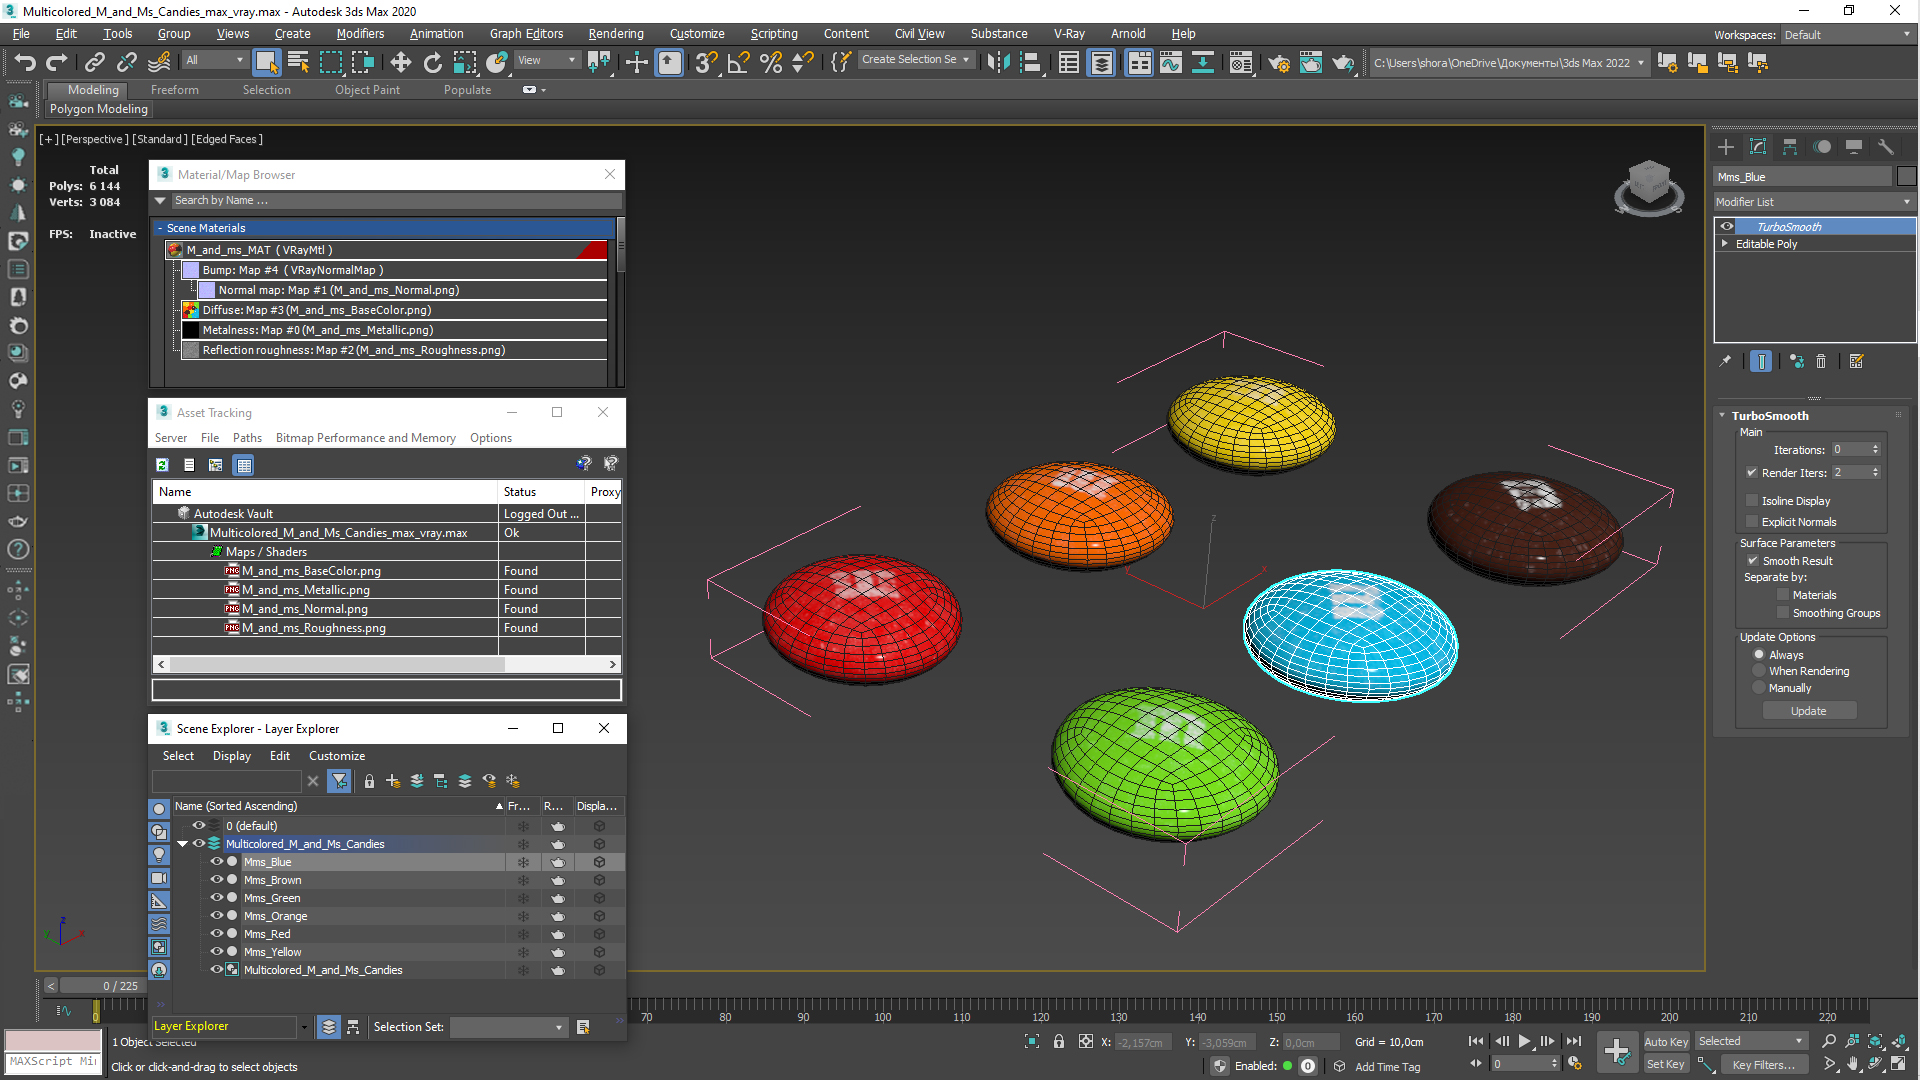1920x1080 pixels.
Task: Select the Move transform tool
Action: click(x=400, y=63)
